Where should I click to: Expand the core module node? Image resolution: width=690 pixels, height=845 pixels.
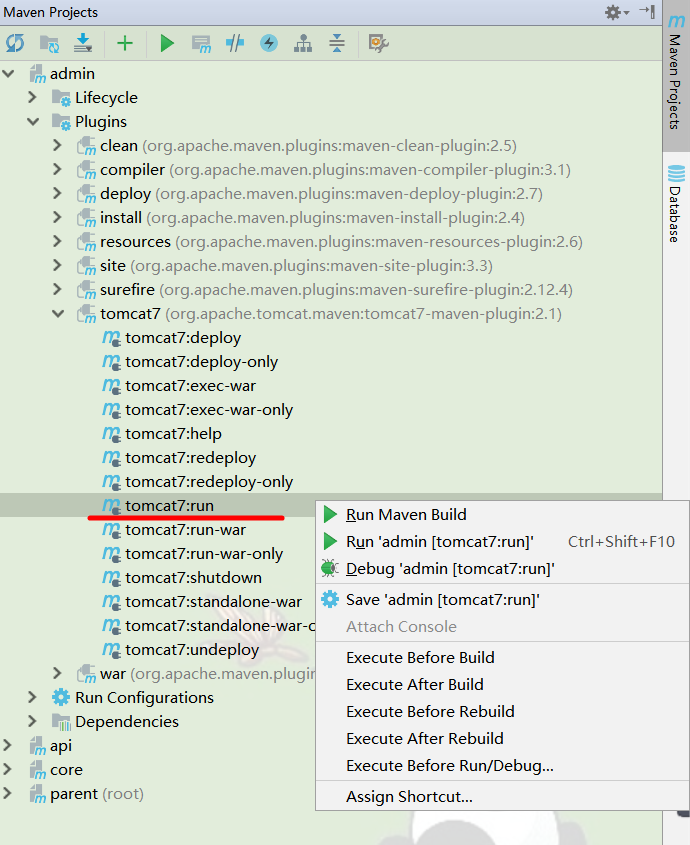pyautogui.click(x=8, y=770)
